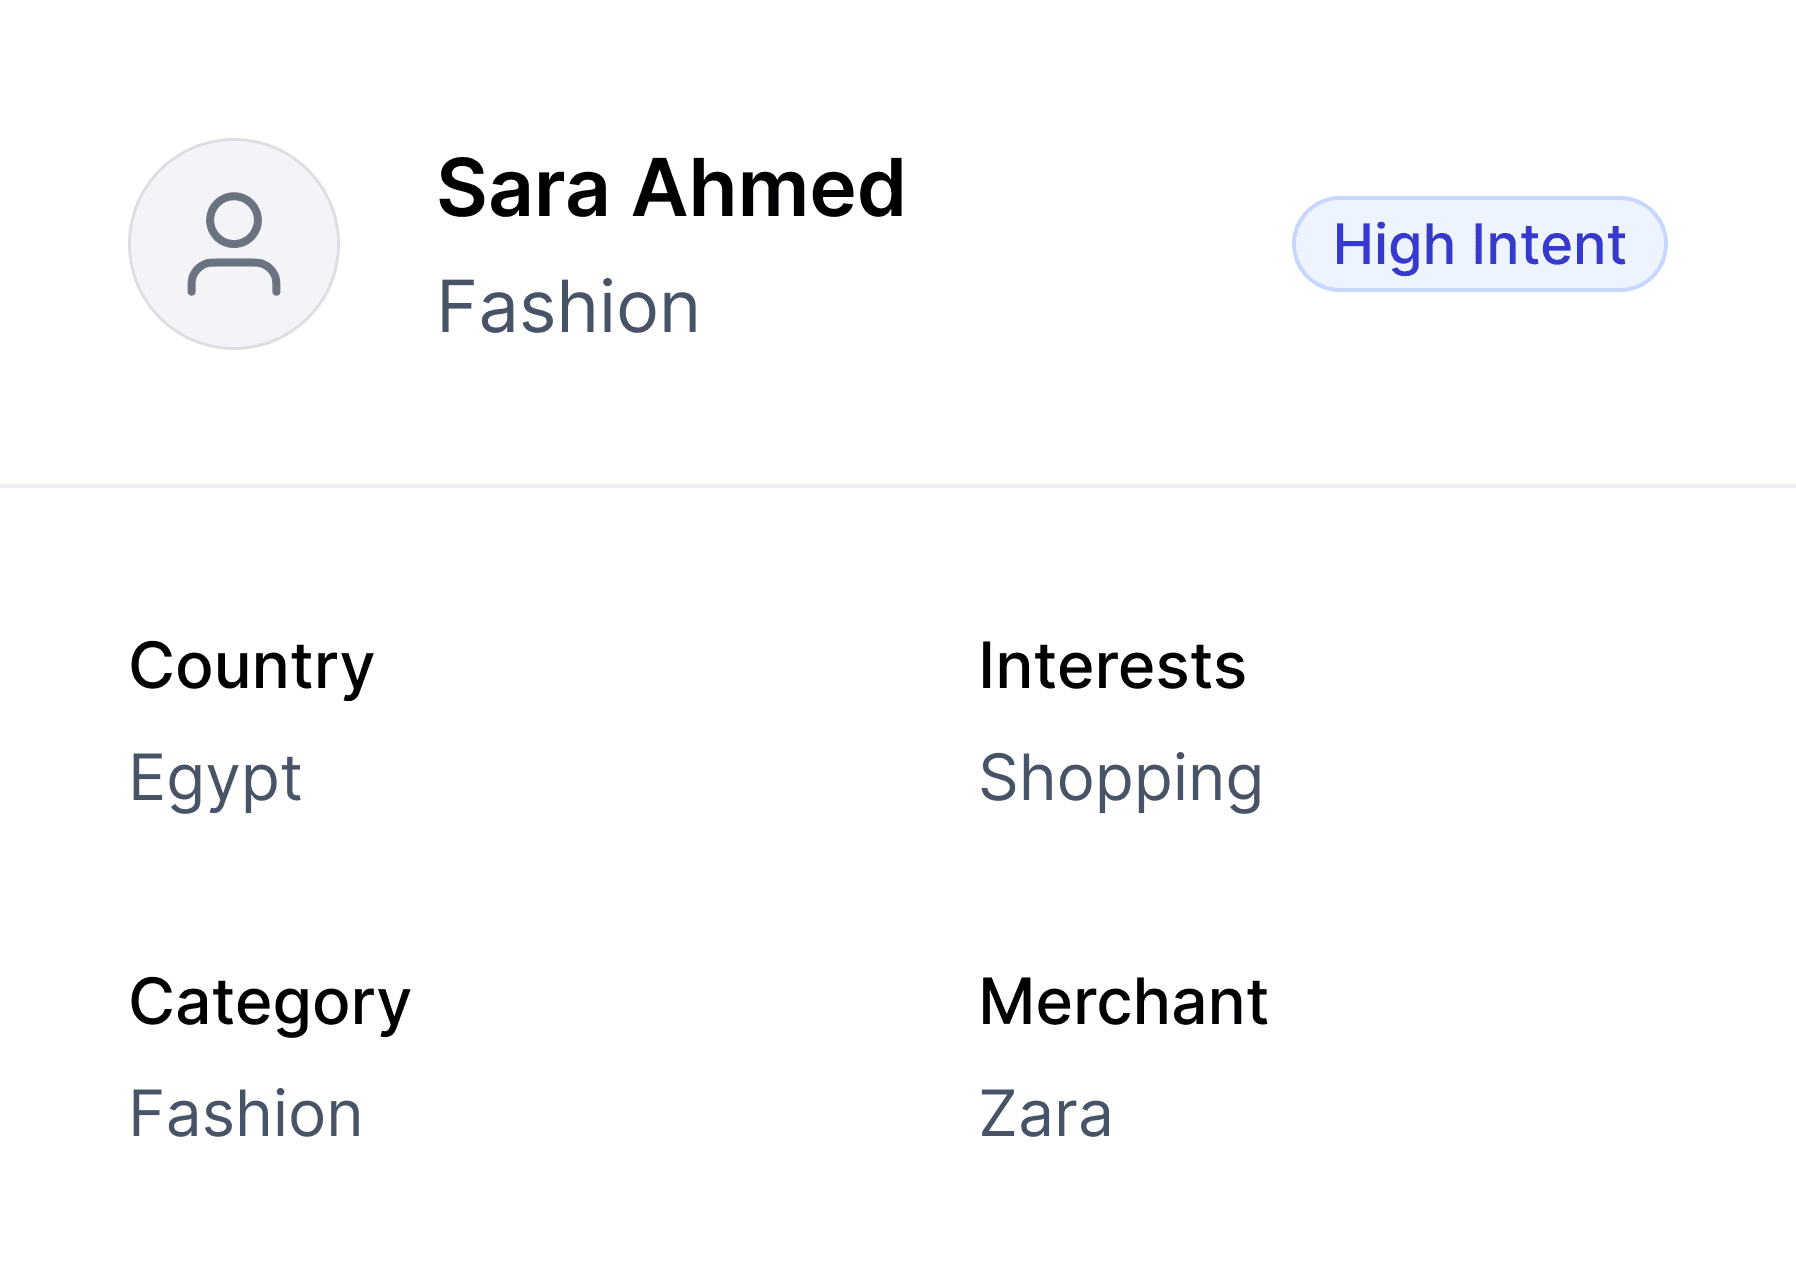1796x1288 pixels.
Task: Click the word High in the badge
Action: coord(1393,244)
